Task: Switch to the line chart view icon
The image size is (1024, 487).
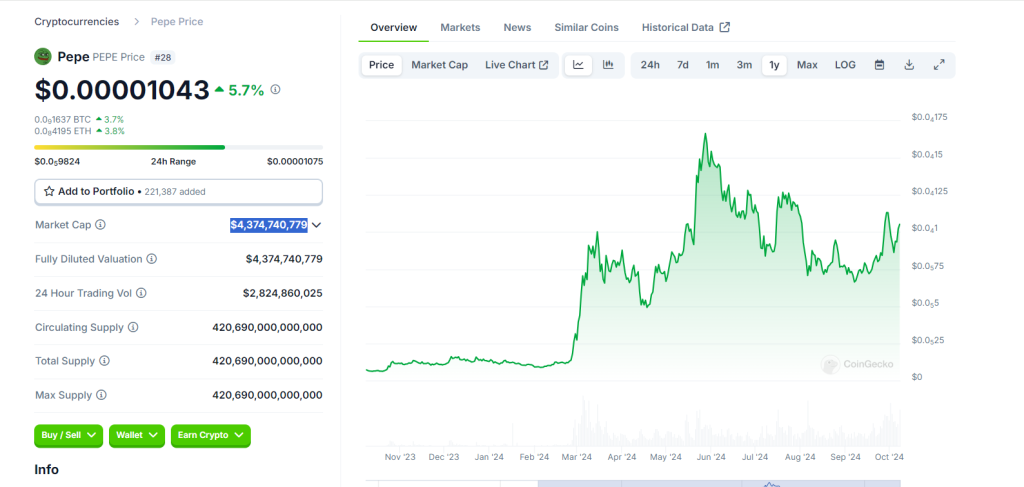Action: [578, 65]
